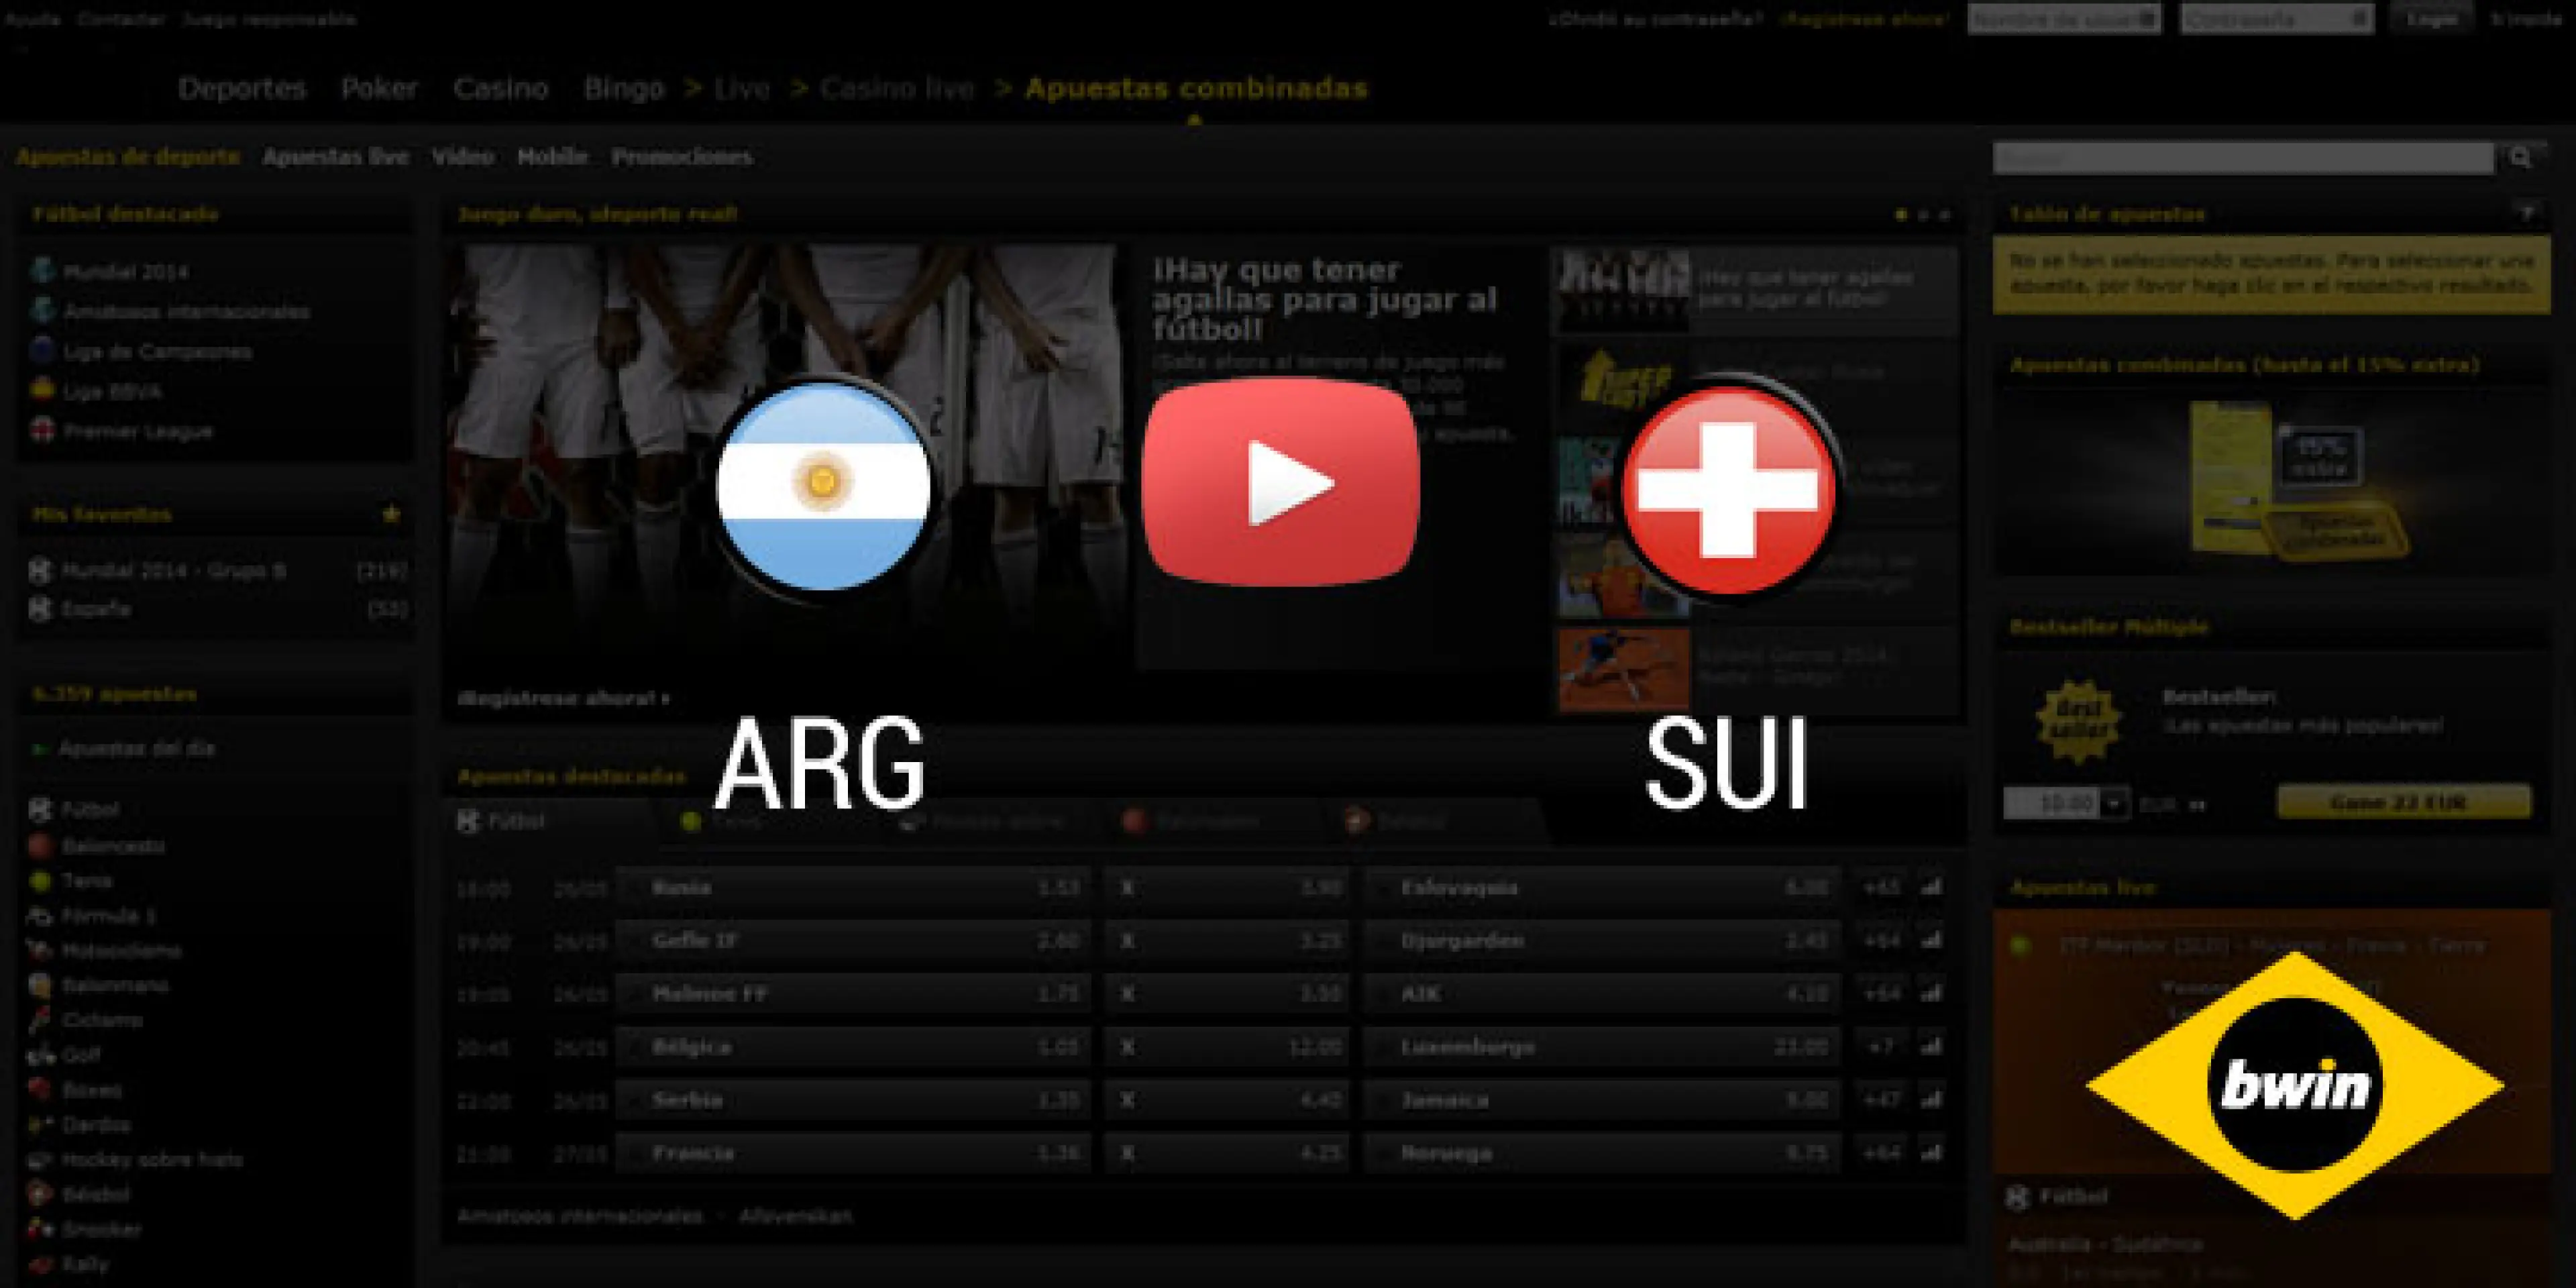Image resolution: width=2576 pixels, height=1288 pixels.
Task: Switch to the Apuestas live tab
Action: pyautogui.click(x=335, y=157)
